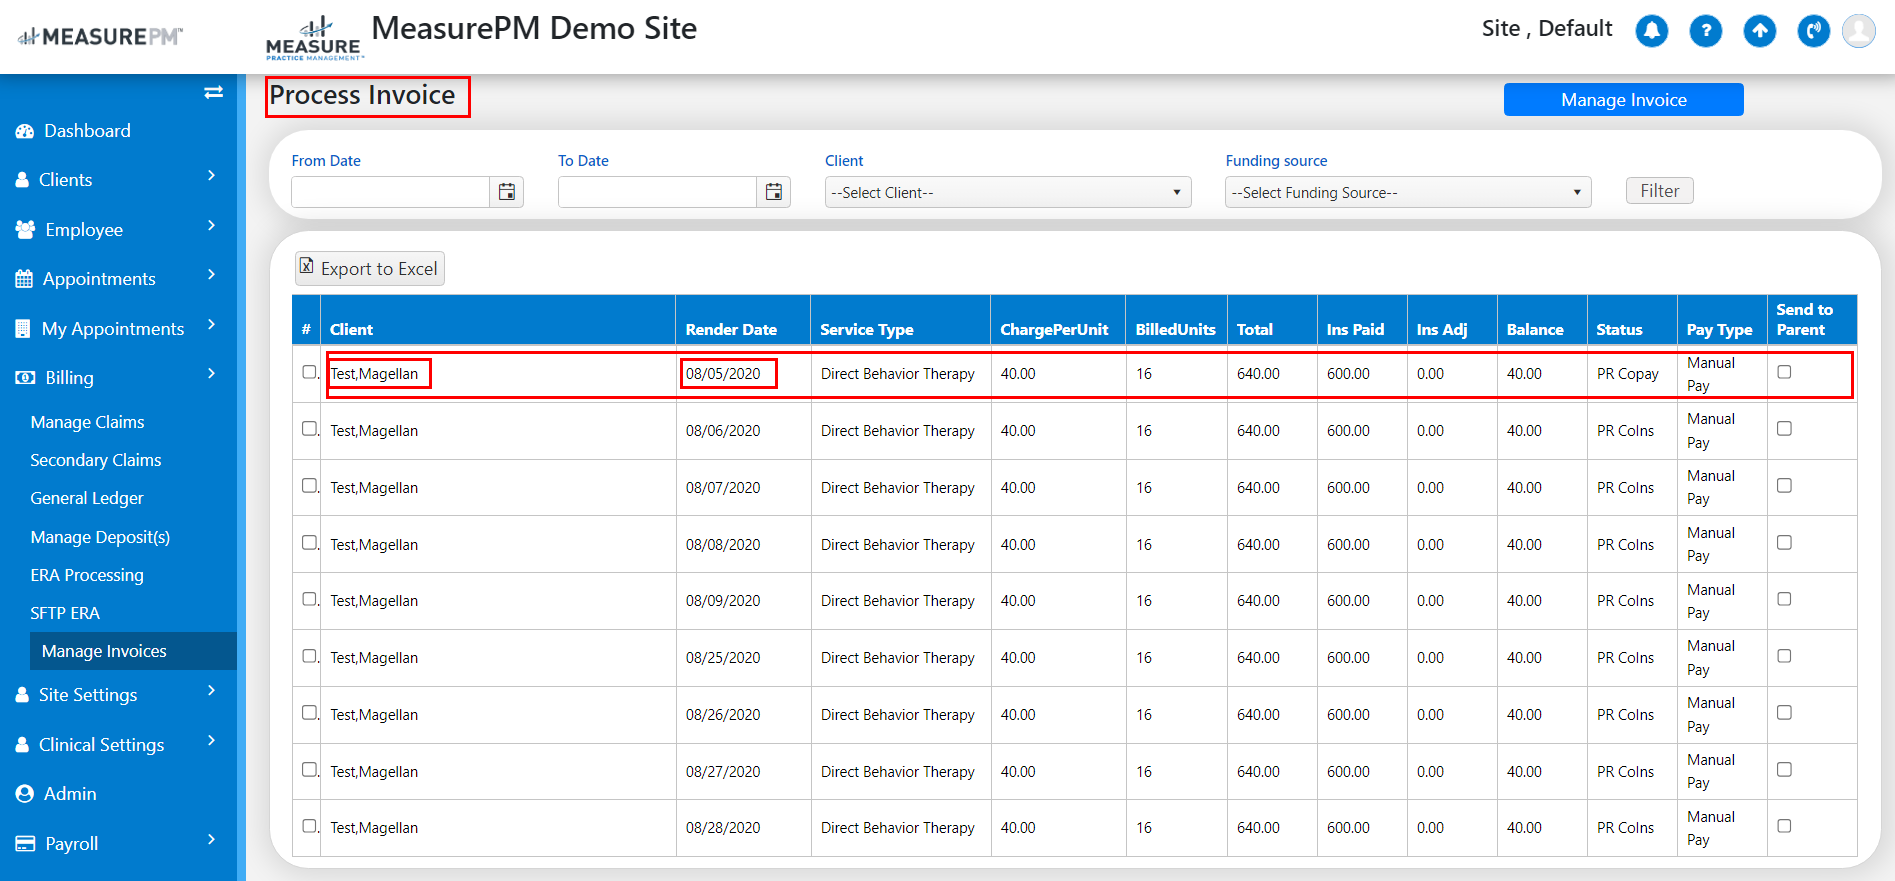Select row checkbox for 08/05/2020 invoice
The height and width of the screenshot is (881, 1895).
click(x=309, y=372)
